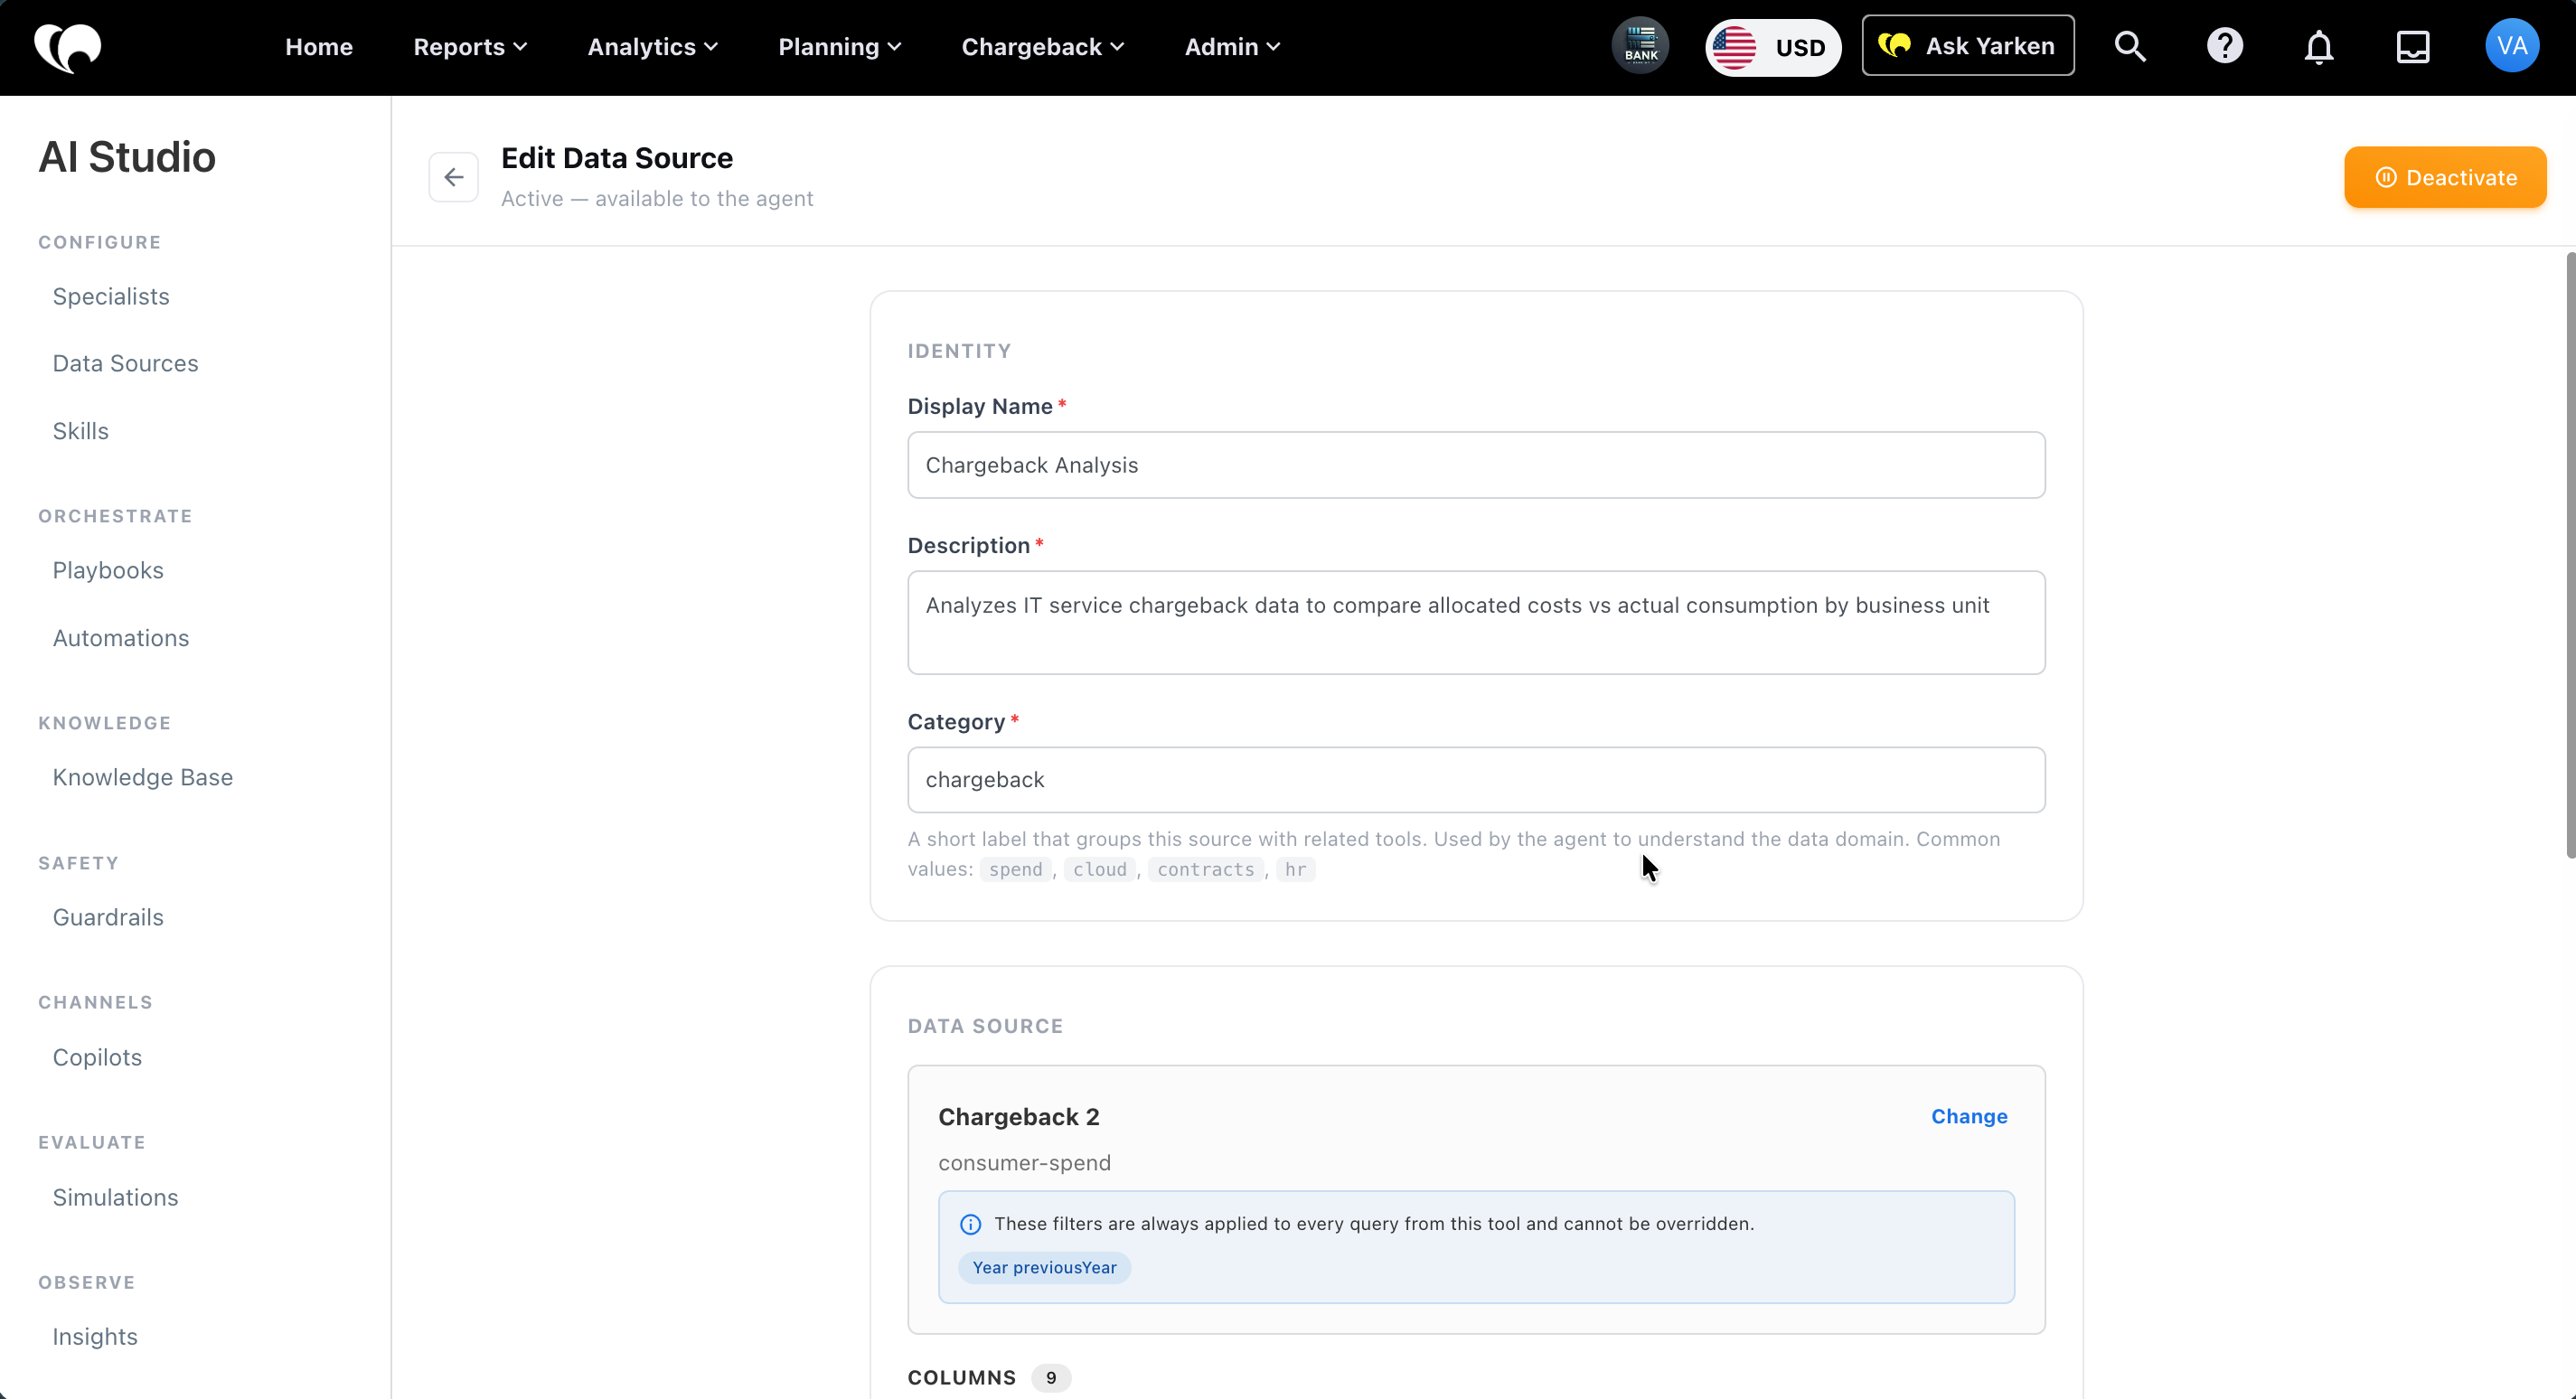Open Automations in the sidebar
This screenshot has width=2576, height=1399.
(121, 639)
